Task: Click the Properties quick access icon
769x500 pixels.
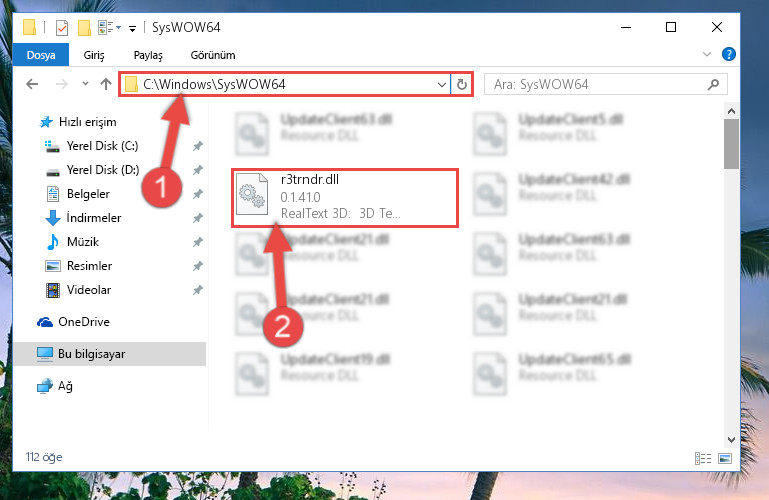Action: pyautogui.click(x=62, y=28)
